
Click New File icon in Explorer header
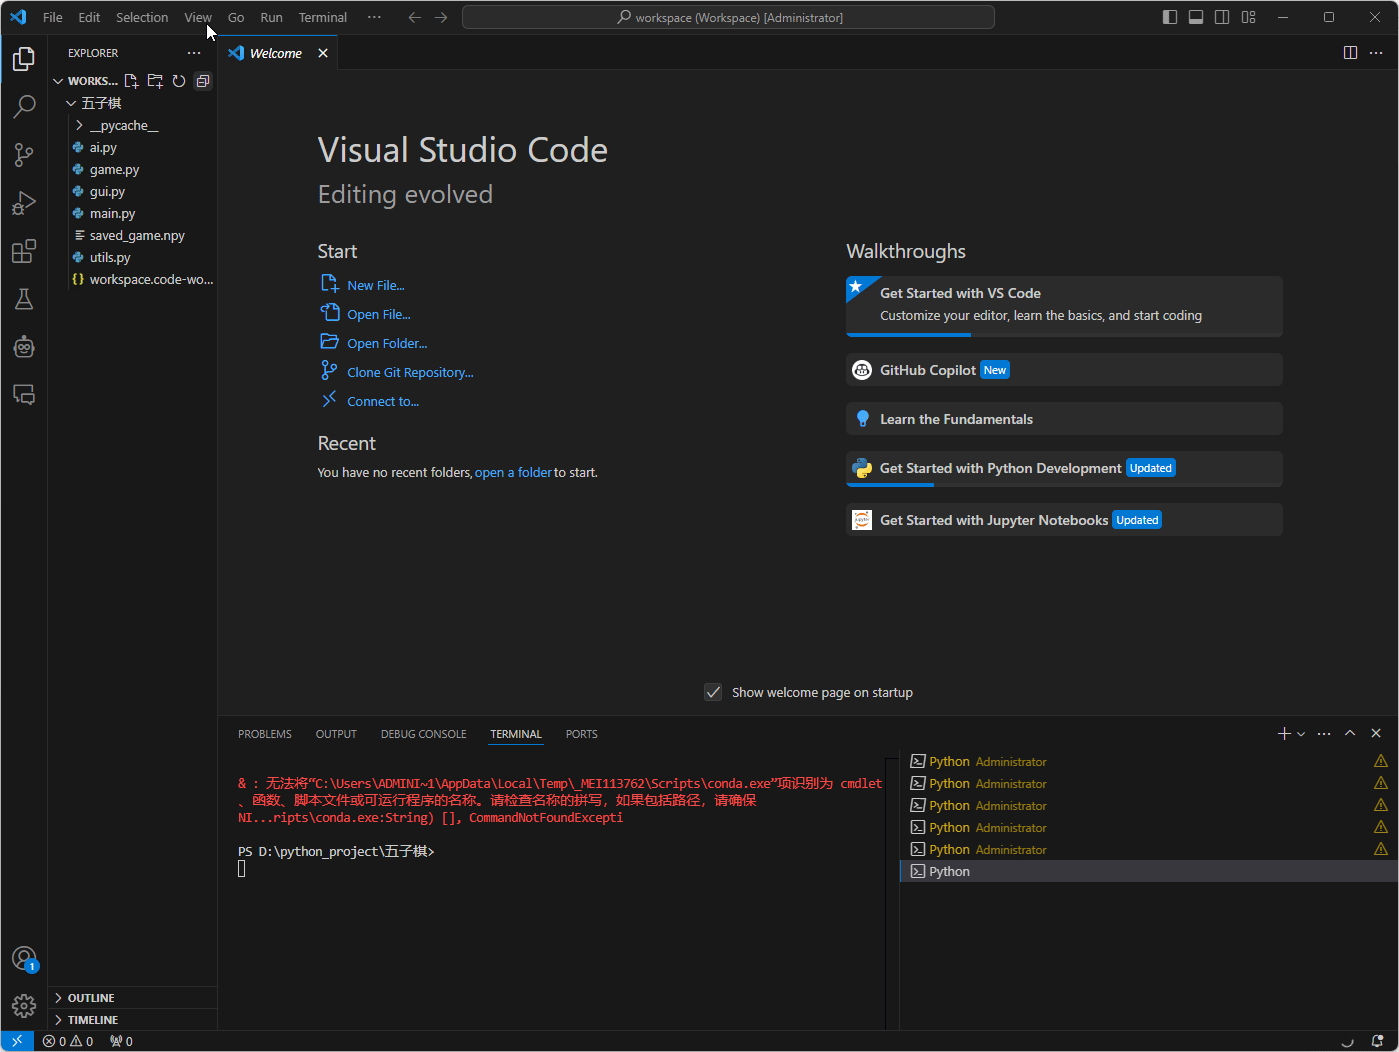131,81
